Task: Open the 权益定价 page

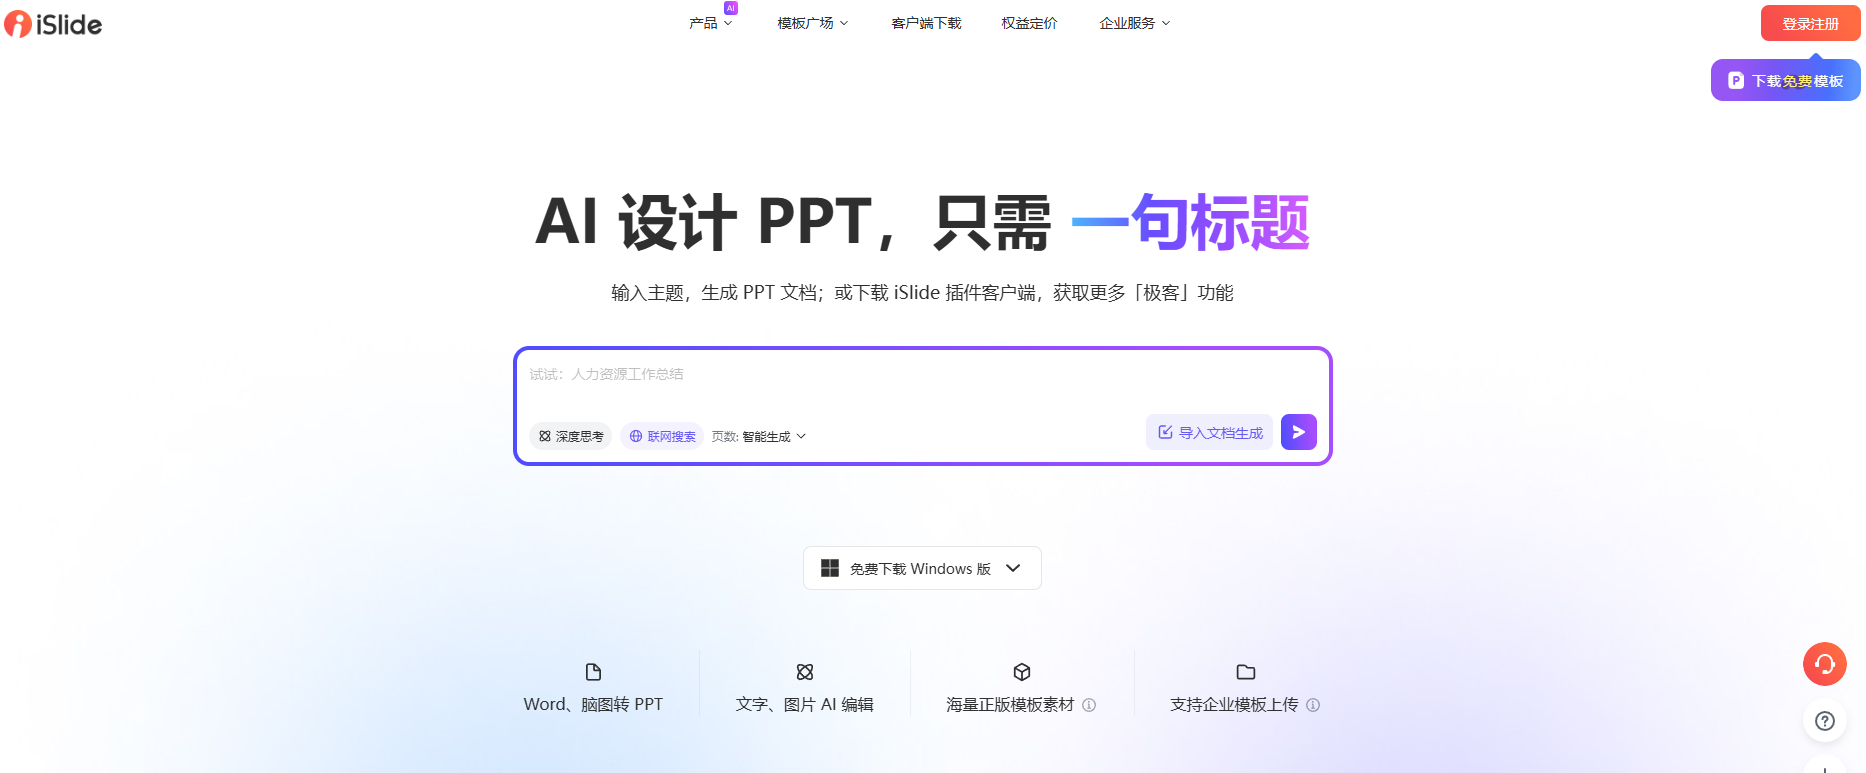Action: pyautogui.click(x=1029, y=23)
